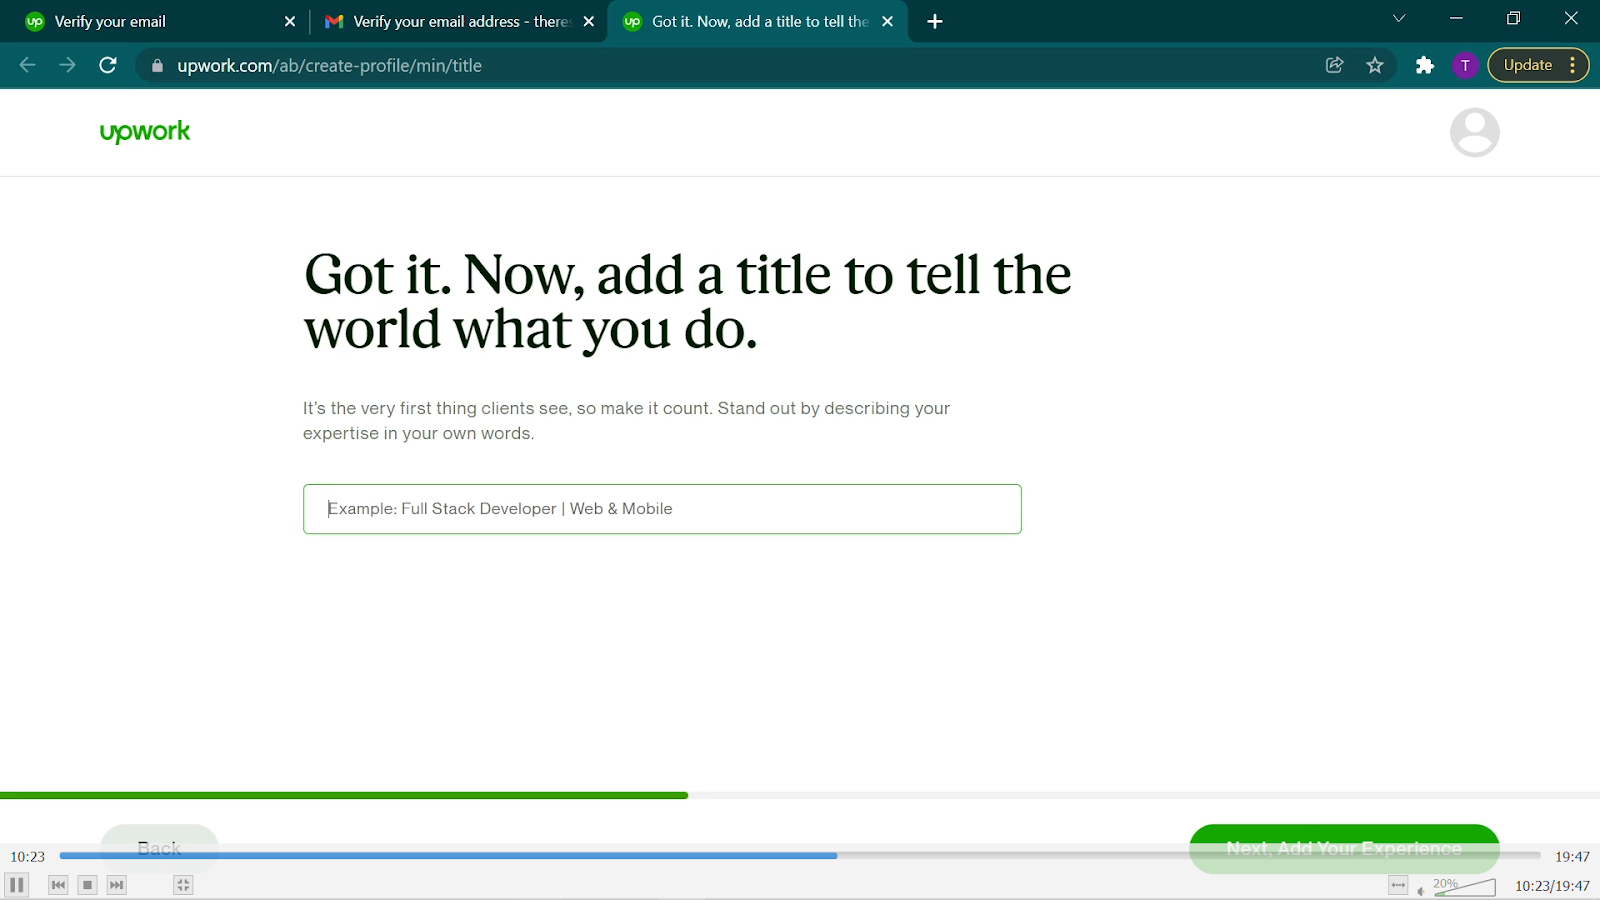
Task: Mute audio with the speaker icon
Action: click(1420, 890)
